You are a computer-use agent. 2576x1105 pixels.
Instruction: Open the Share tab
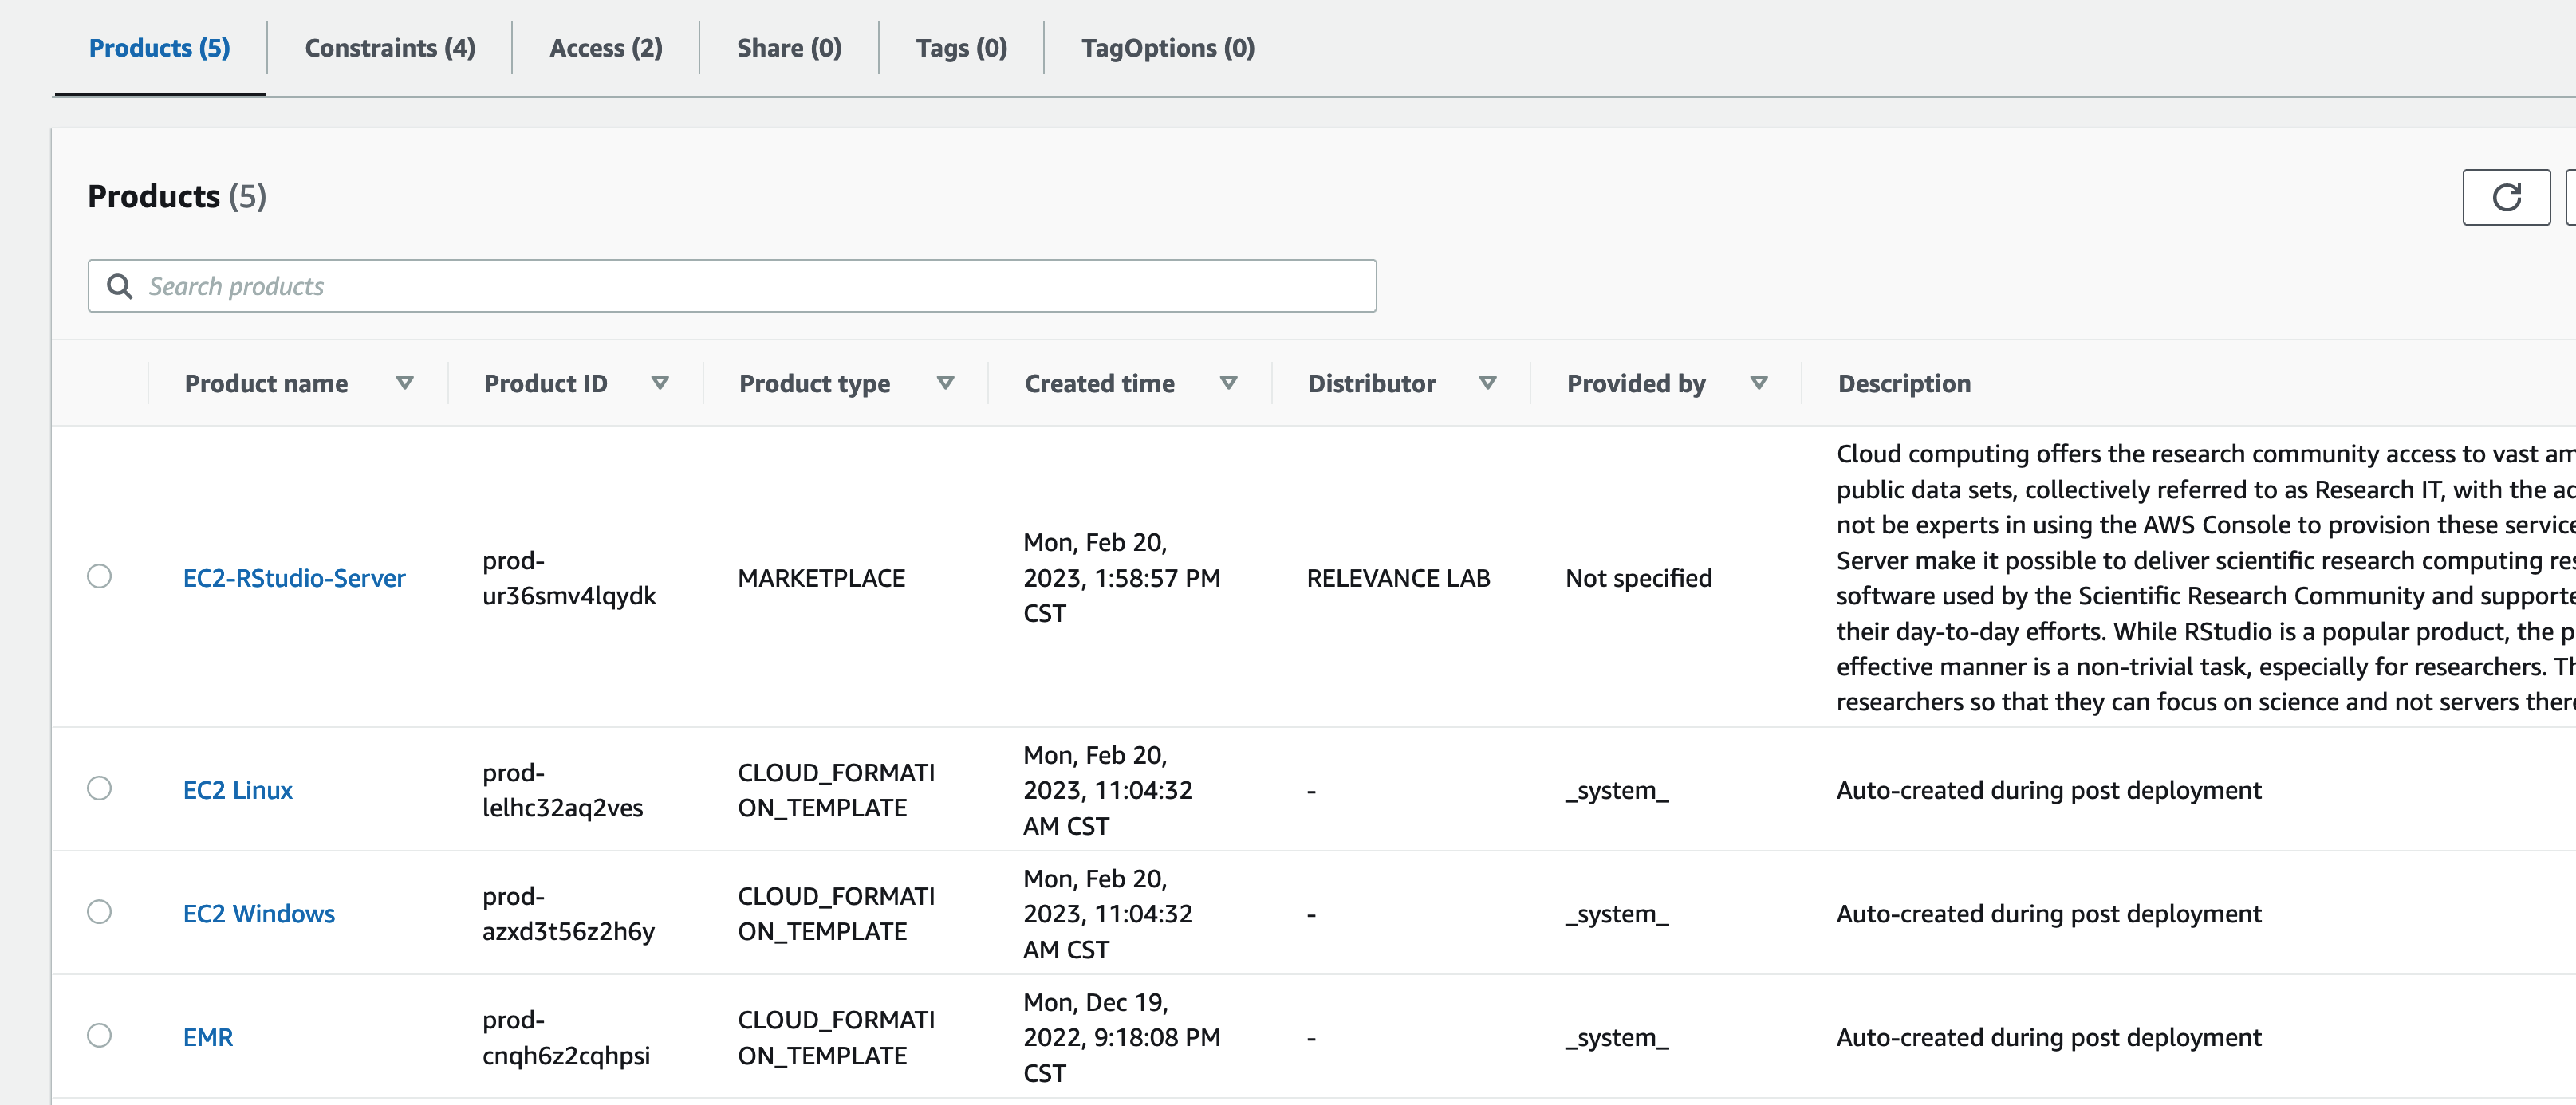coord(788,47)
